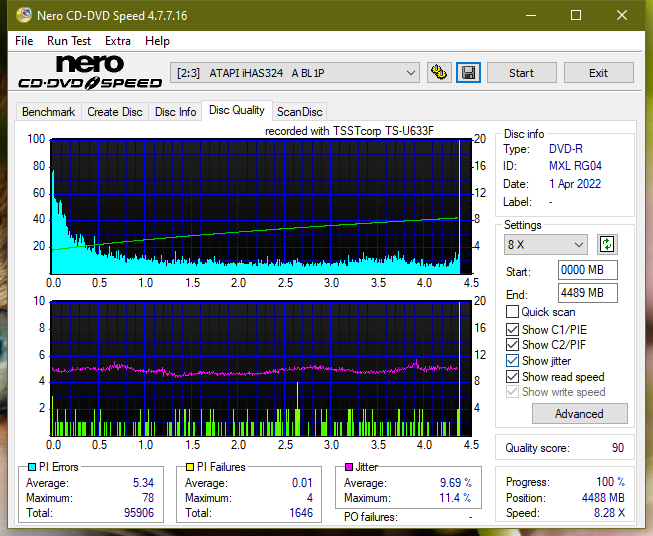Click the End position input field

pos(588,293)
